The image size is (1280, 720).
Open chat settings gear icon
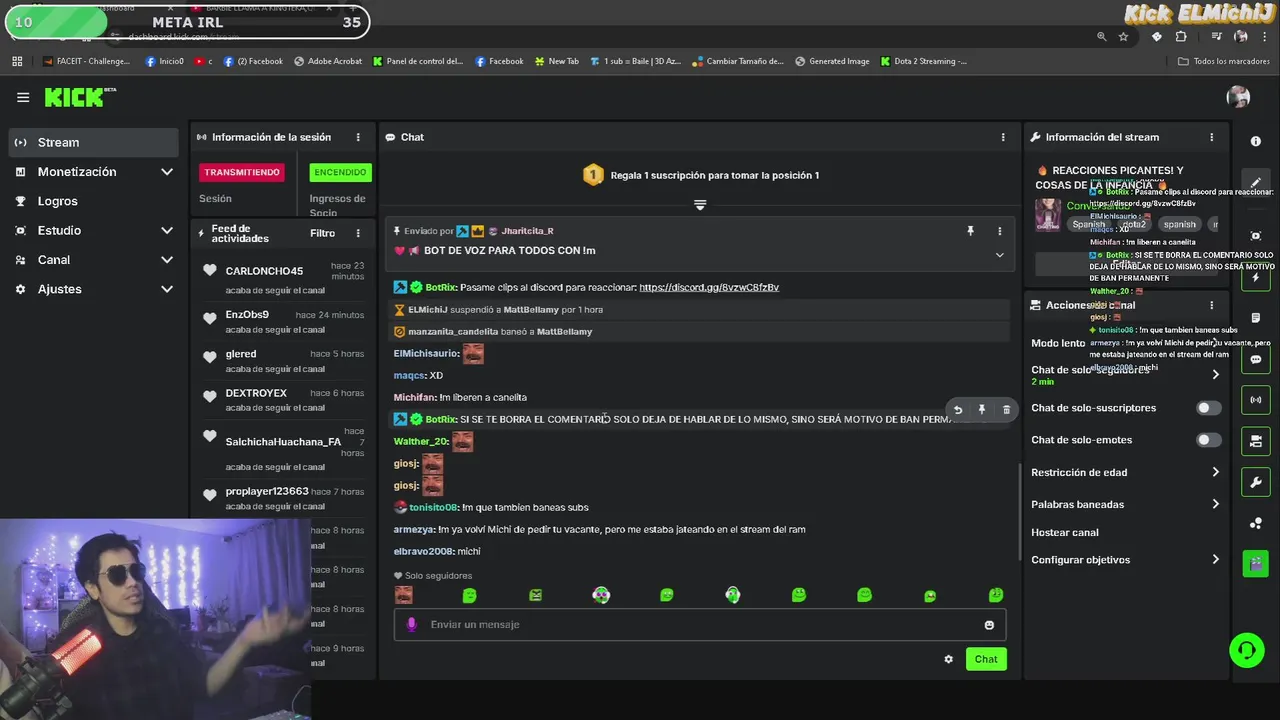948,659
